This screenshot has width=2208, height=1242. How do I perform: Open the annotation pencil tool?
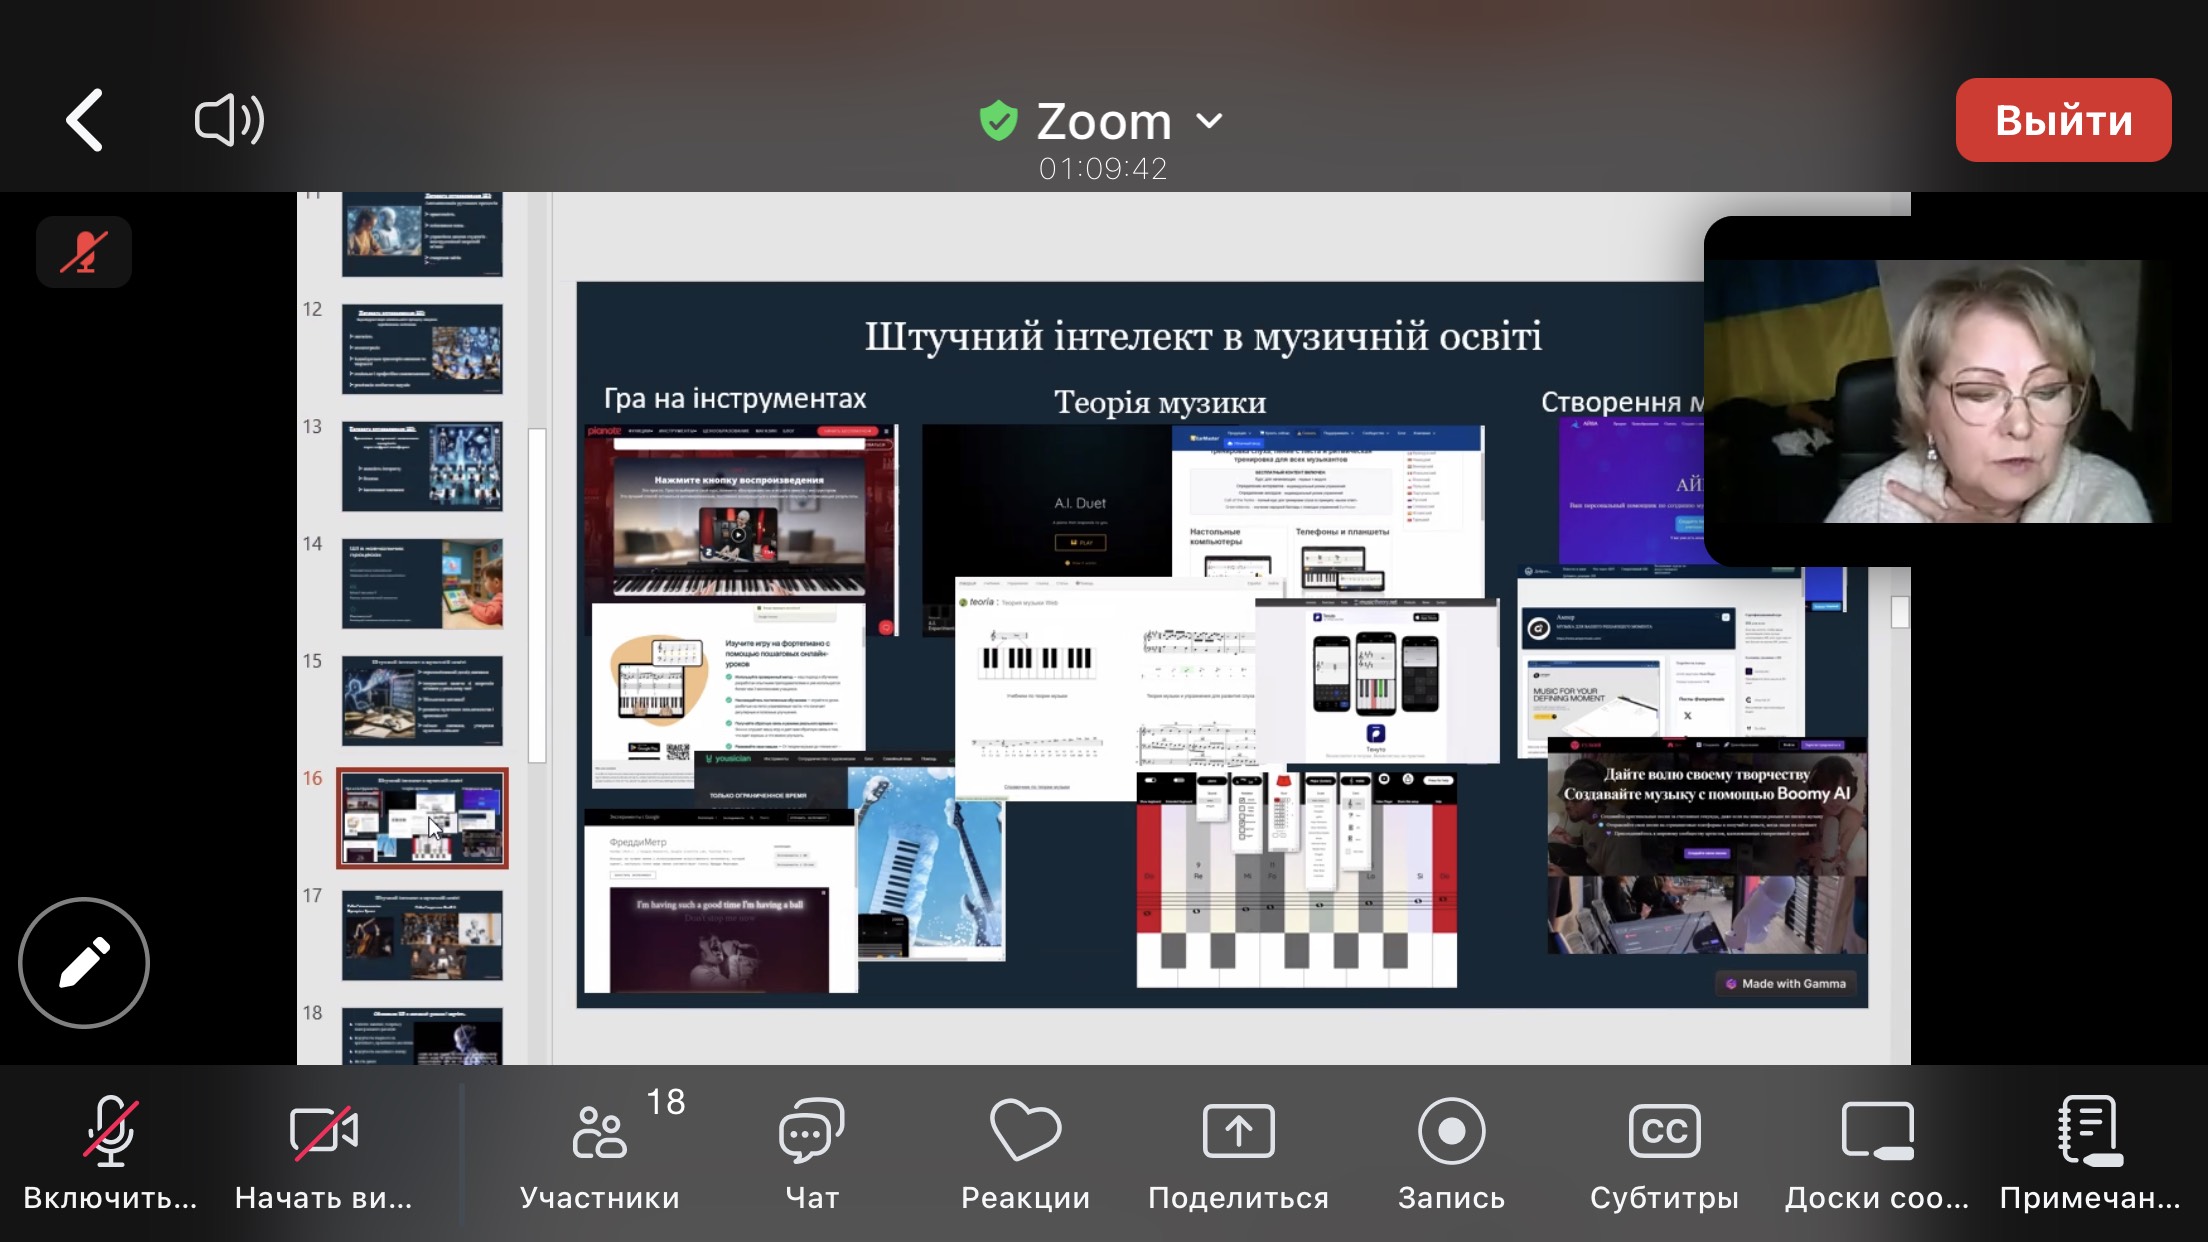click(x=84, y=962)
